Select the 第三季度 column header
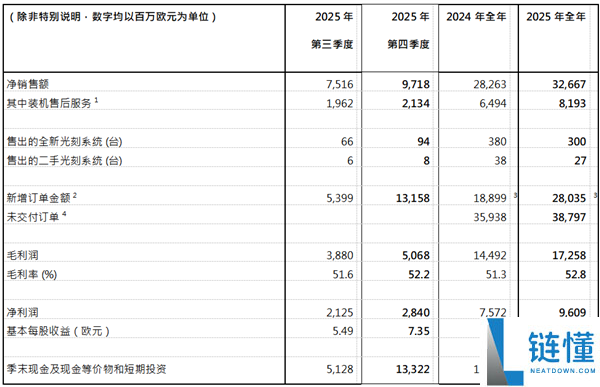600x387 pixels. [x=332, y=44]
